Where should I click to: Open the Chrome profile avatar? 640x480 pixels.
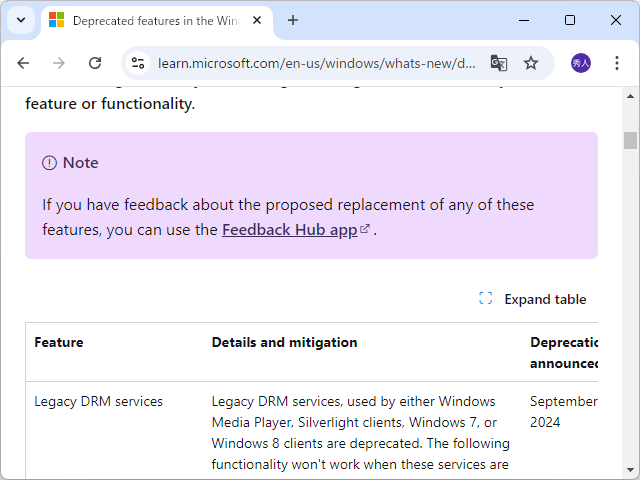(580, 63)
